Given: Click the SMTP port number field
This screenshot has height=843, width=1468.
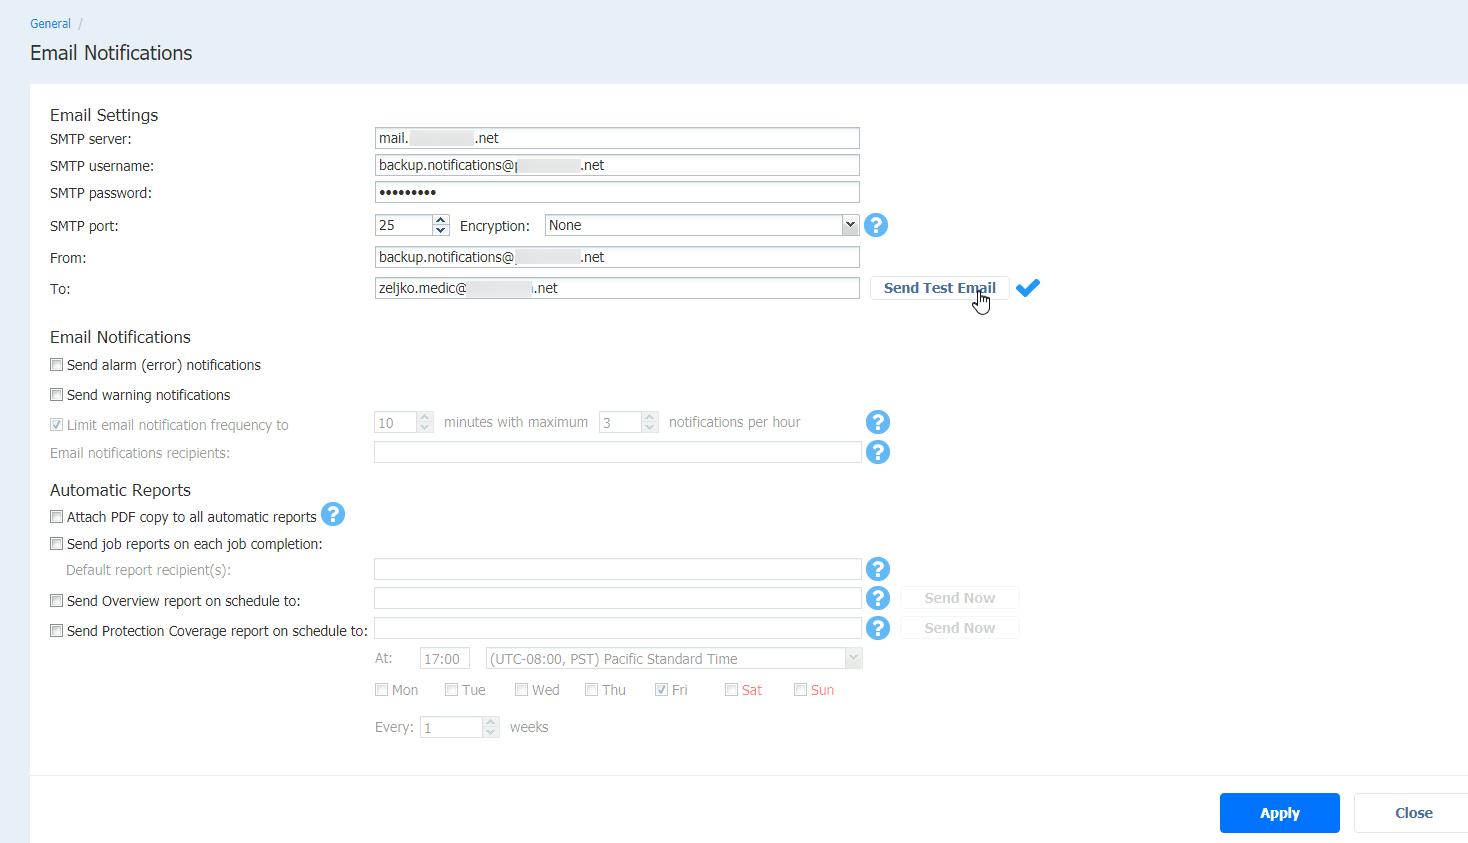Looking at the screenshot, I should [404, 225].
